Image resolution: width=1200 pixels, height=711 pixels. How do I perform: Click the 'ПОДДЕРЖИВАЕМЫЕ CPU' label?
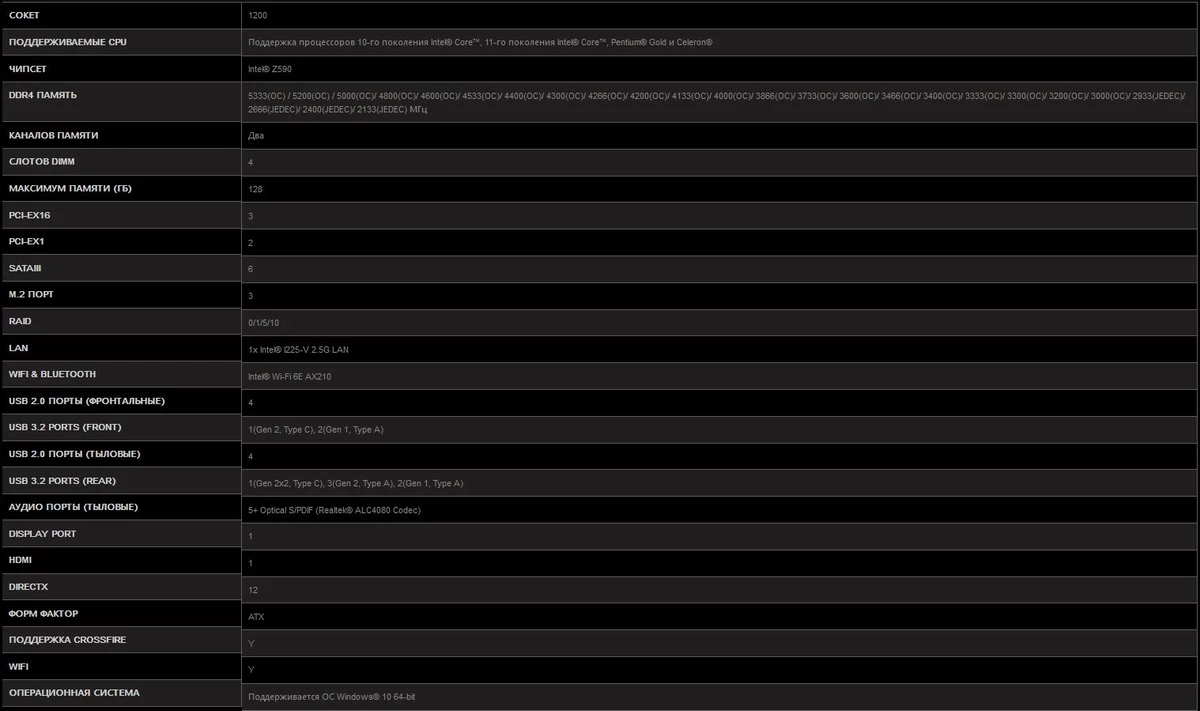67,42
